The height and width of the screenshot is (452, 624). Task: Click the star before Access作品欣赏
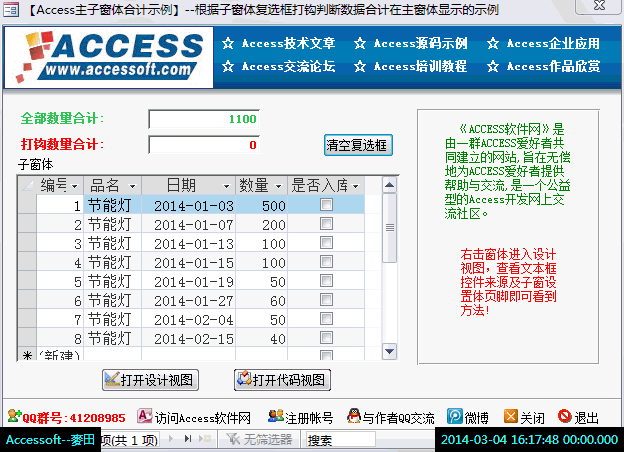(x=493, y=66)
